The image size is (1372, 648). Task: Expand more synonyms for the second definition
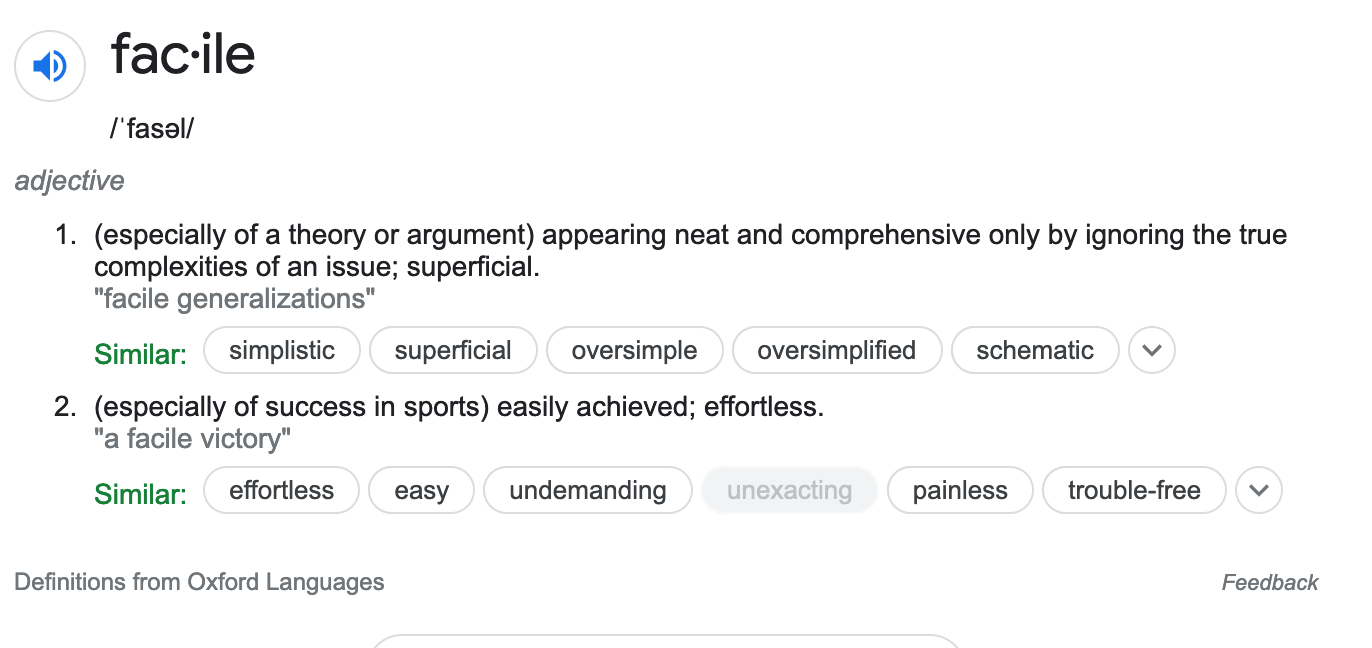tap(1258, 491)
